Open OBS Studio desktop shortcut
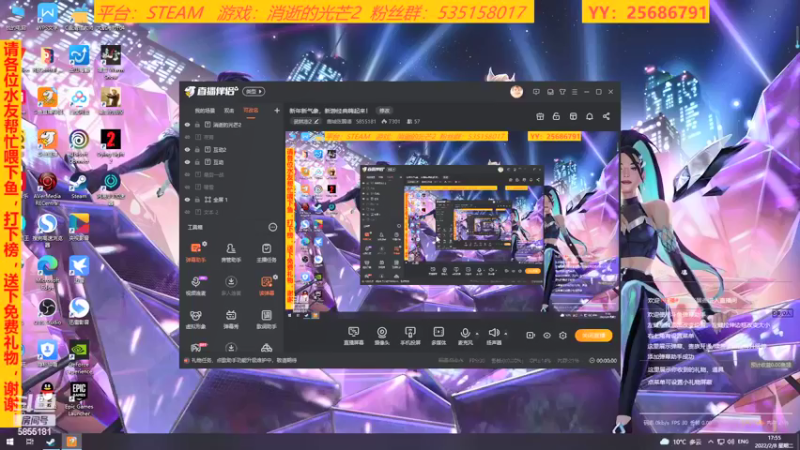Viewport: 800px width, 450px height. click(47, 311)
